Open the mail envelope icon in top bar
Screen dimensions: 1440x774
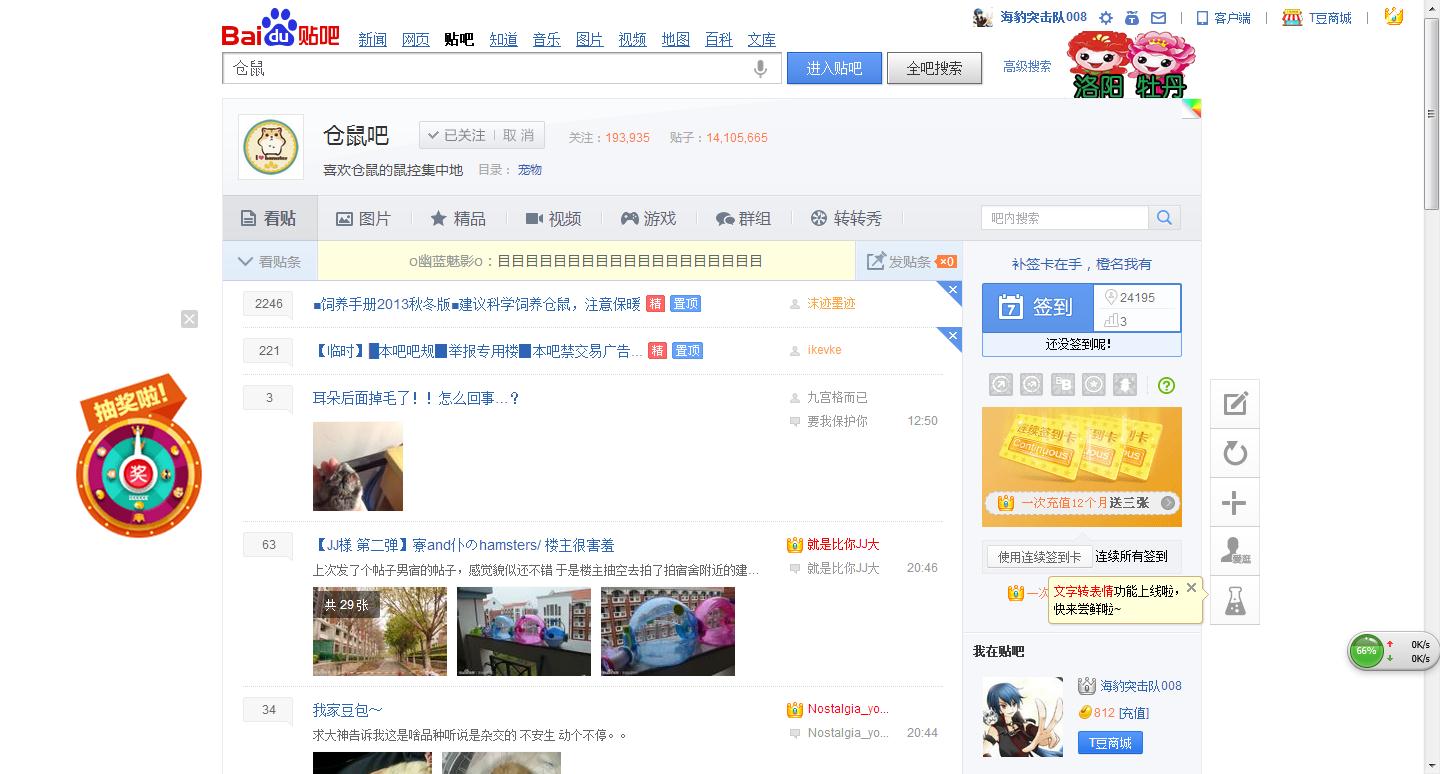point(1160,17)
